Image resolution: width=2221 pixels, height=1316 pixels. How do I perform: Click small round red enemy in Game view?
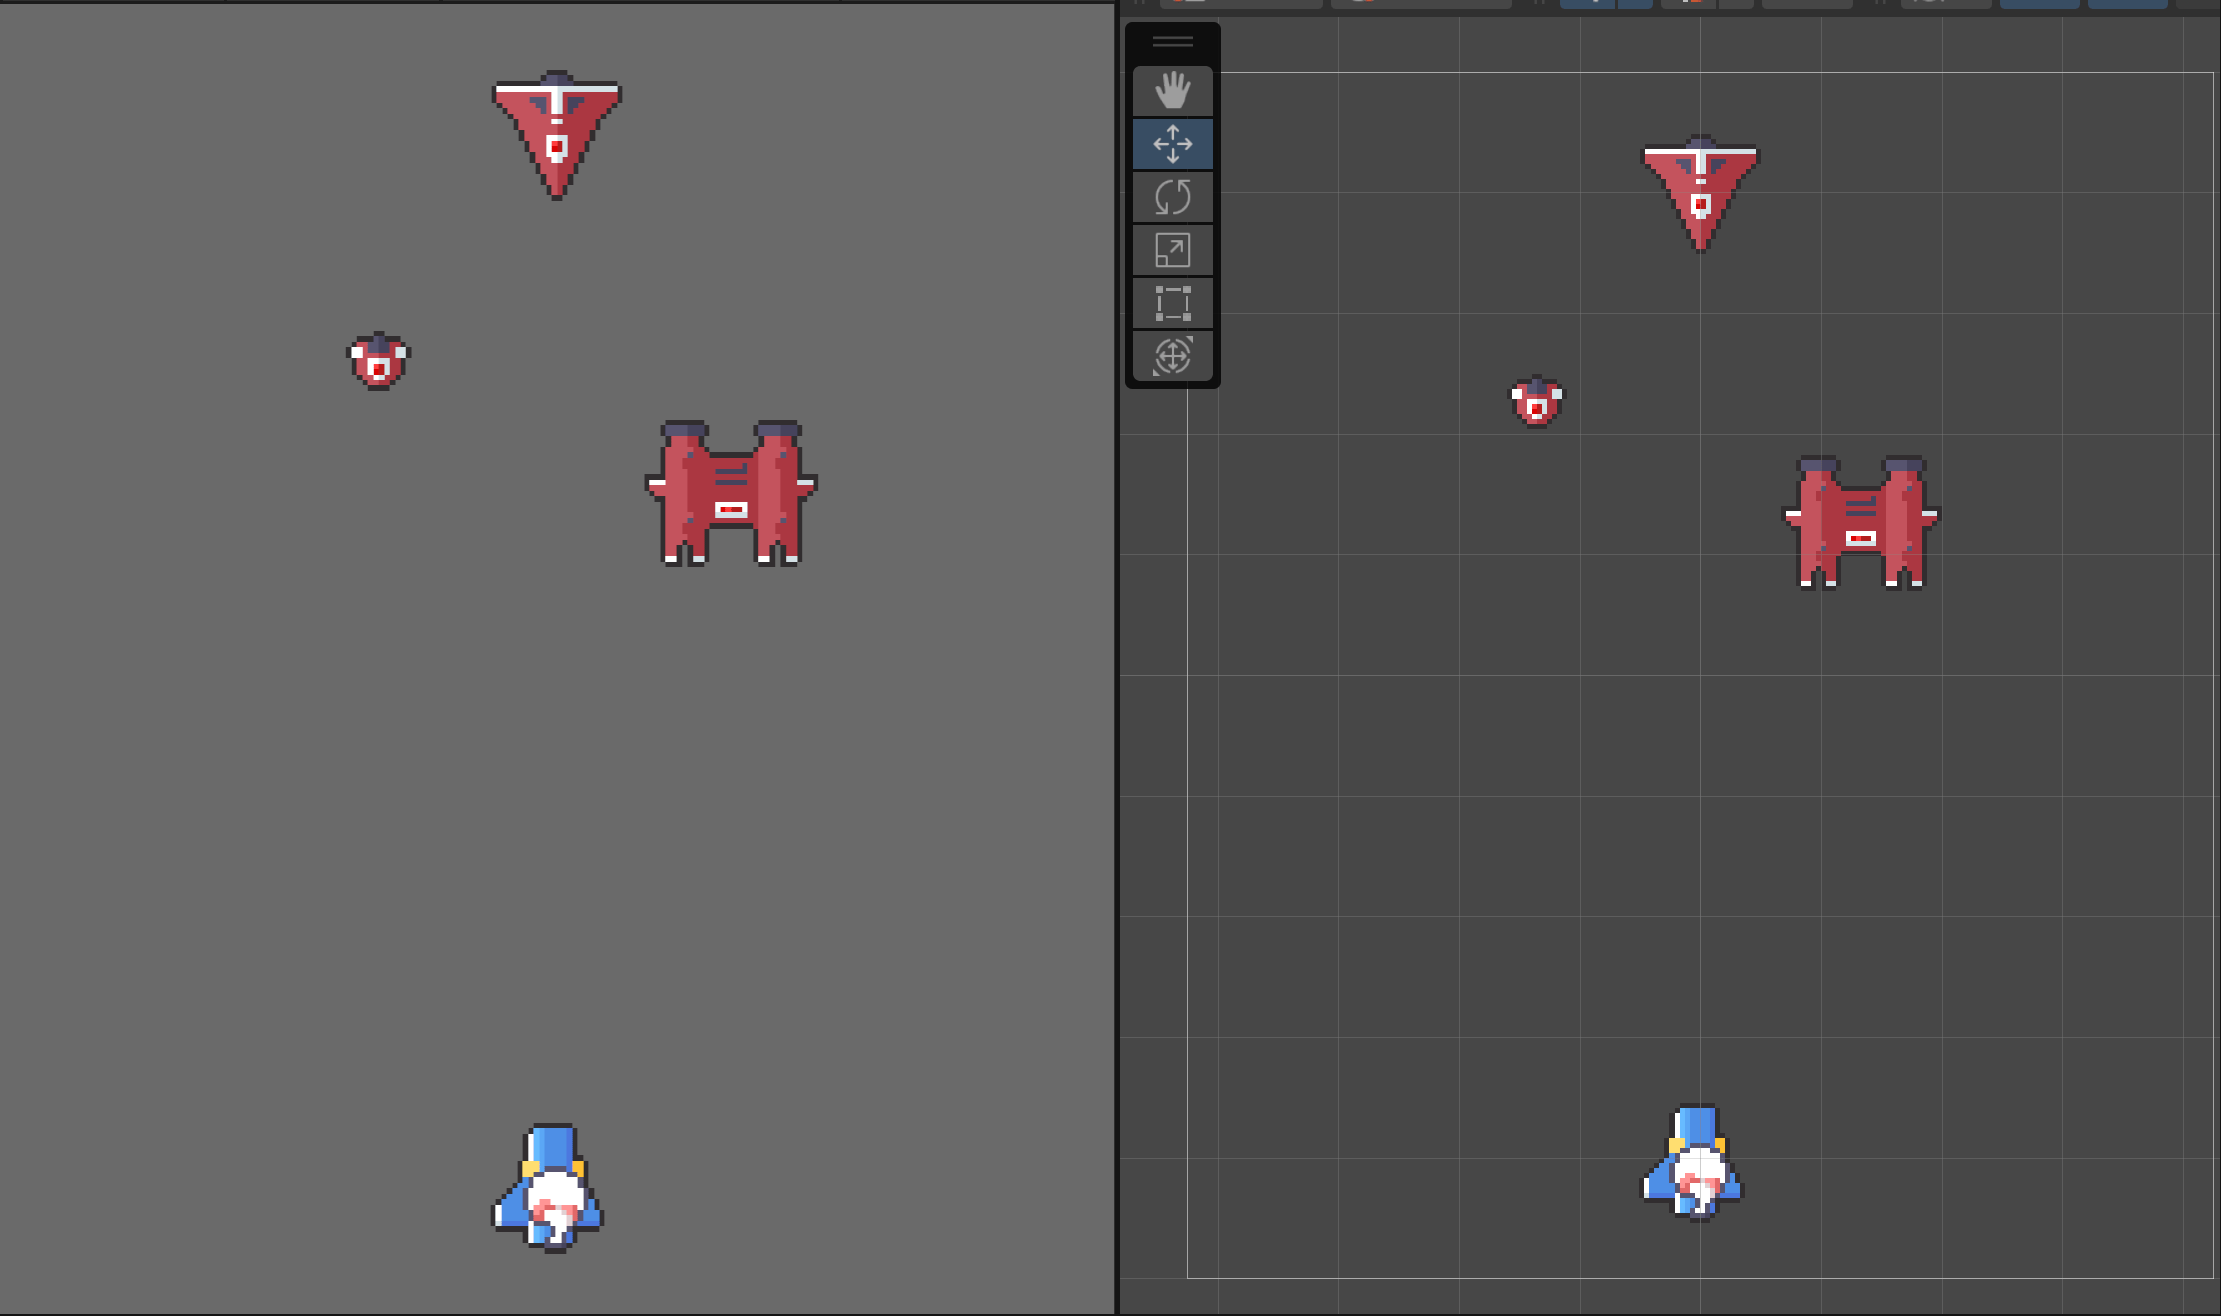[x=378, y=362]
